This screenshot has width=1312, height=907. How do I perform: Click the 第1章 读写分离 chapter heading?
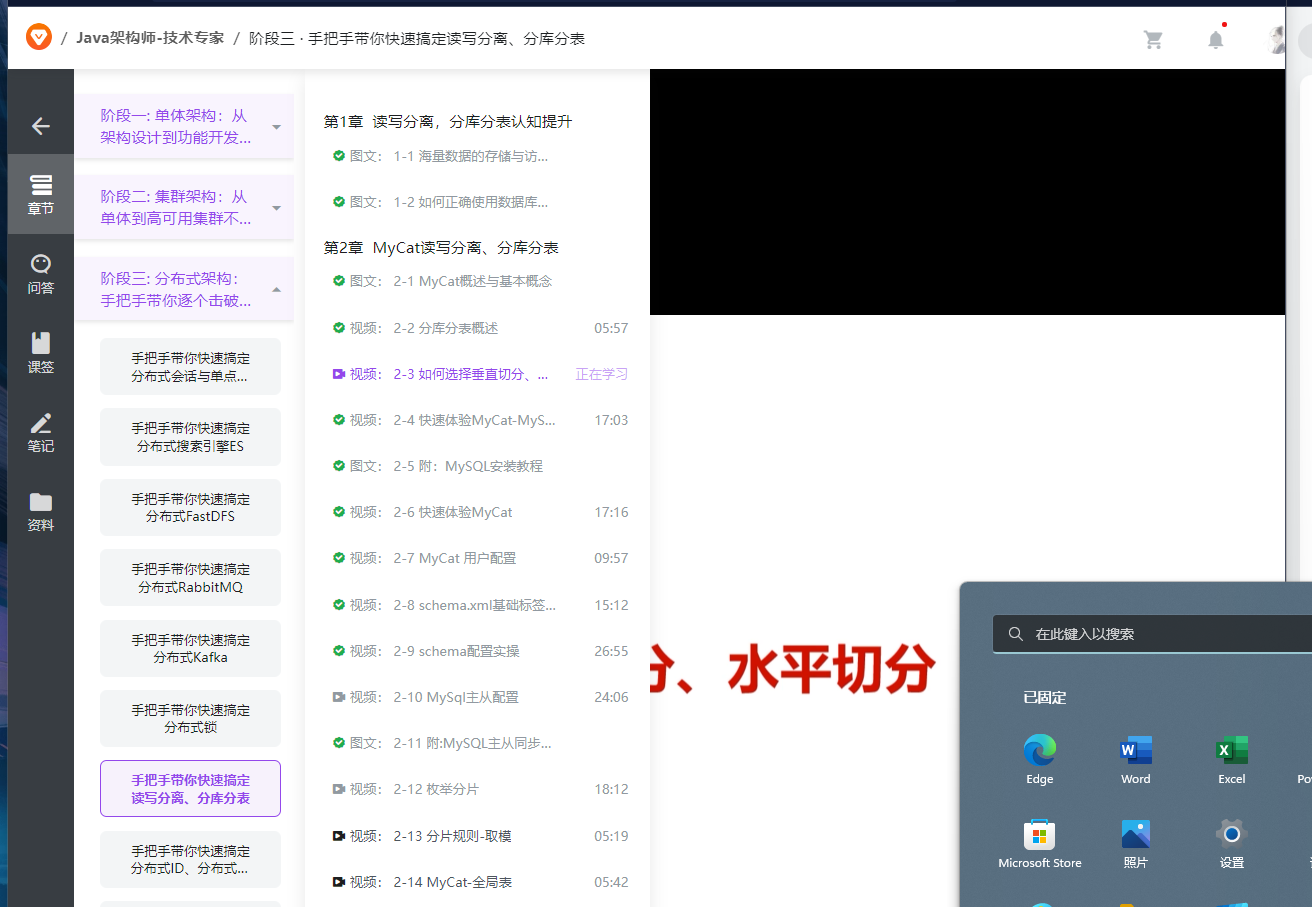[448, 121]
